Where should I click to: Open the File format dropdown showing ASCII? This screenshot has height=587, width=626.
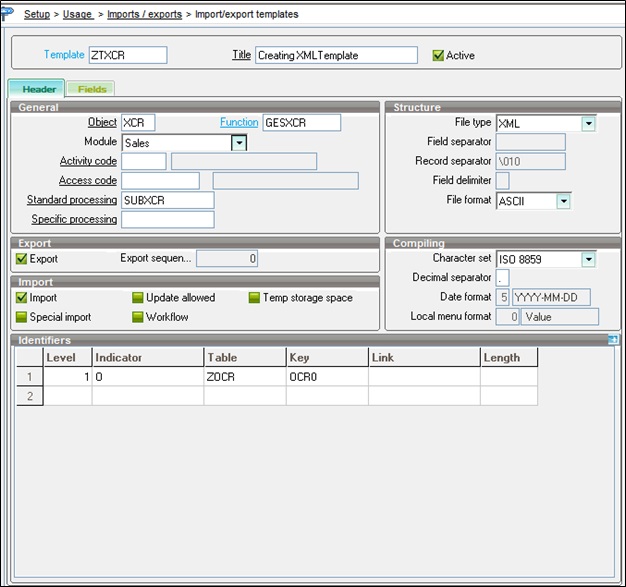(x=563, y=201)
